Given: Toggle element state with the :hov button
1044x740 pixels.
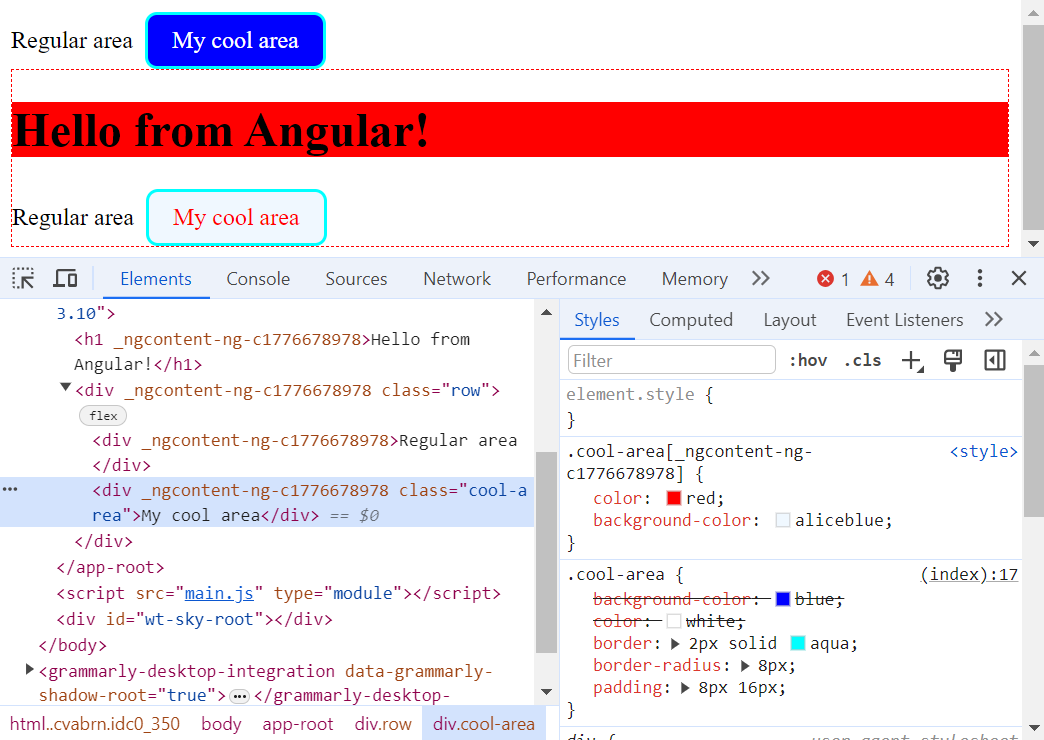Looking at the screenshot, I should pos(807,360).
